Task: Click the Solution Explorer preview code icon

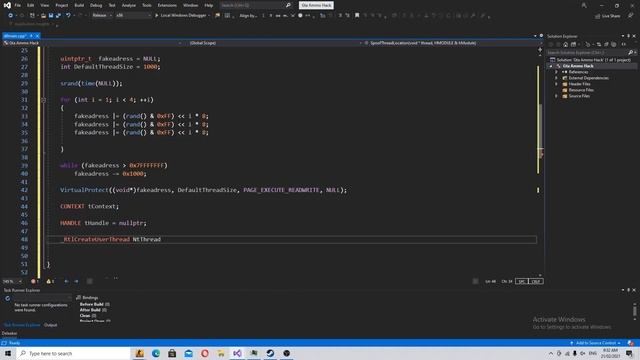Action: point(624,44)
